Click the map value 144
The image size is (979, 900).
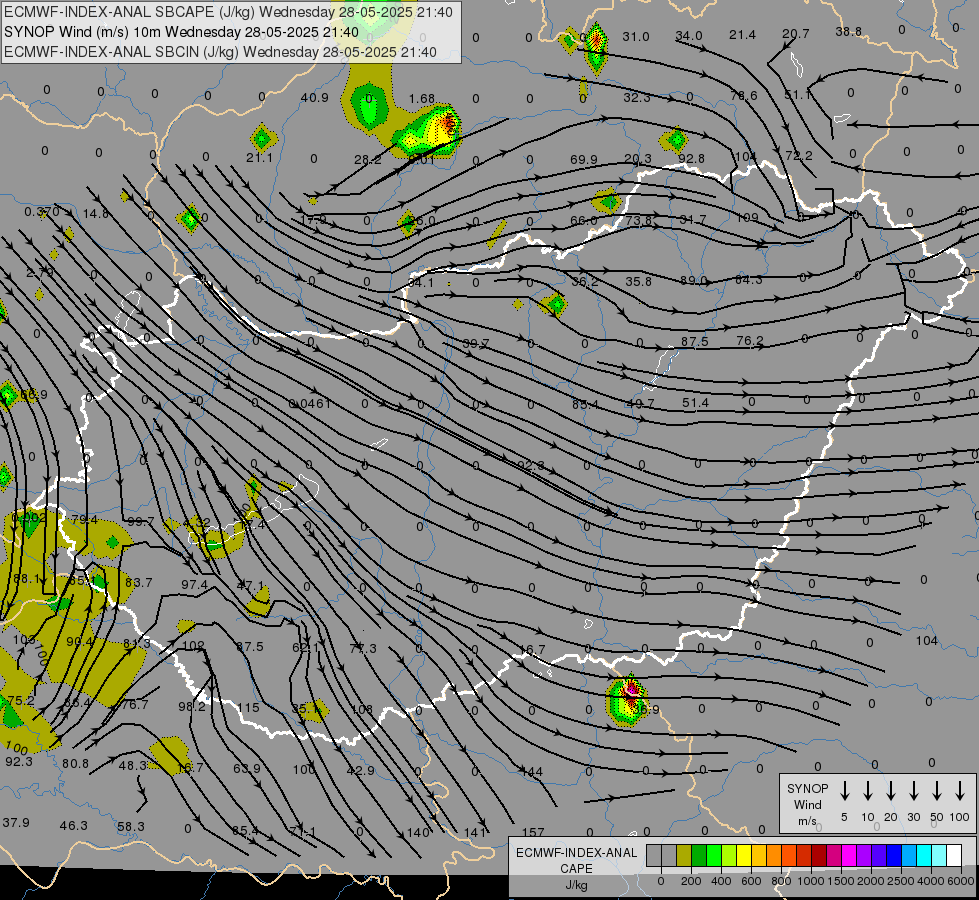pos(531,772)
